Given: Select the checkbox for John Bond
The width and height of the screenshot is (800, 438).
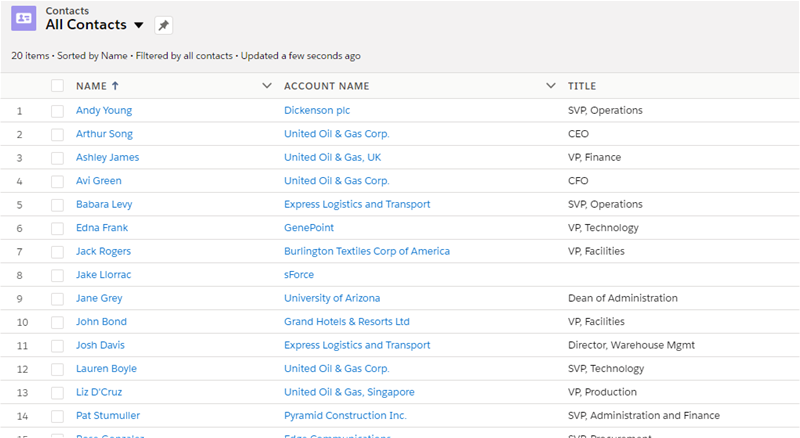Looking at the screenshot, I should 57,322.
